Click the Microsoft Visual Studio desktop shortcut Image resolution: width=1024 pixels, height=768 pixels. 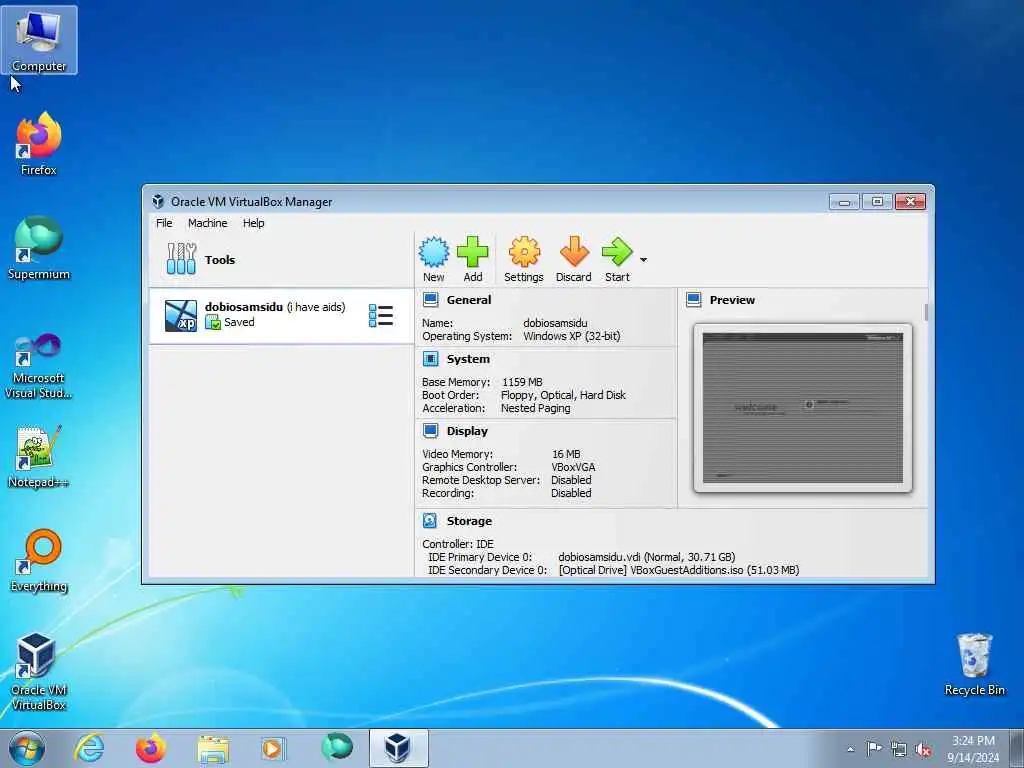point(39,366)
